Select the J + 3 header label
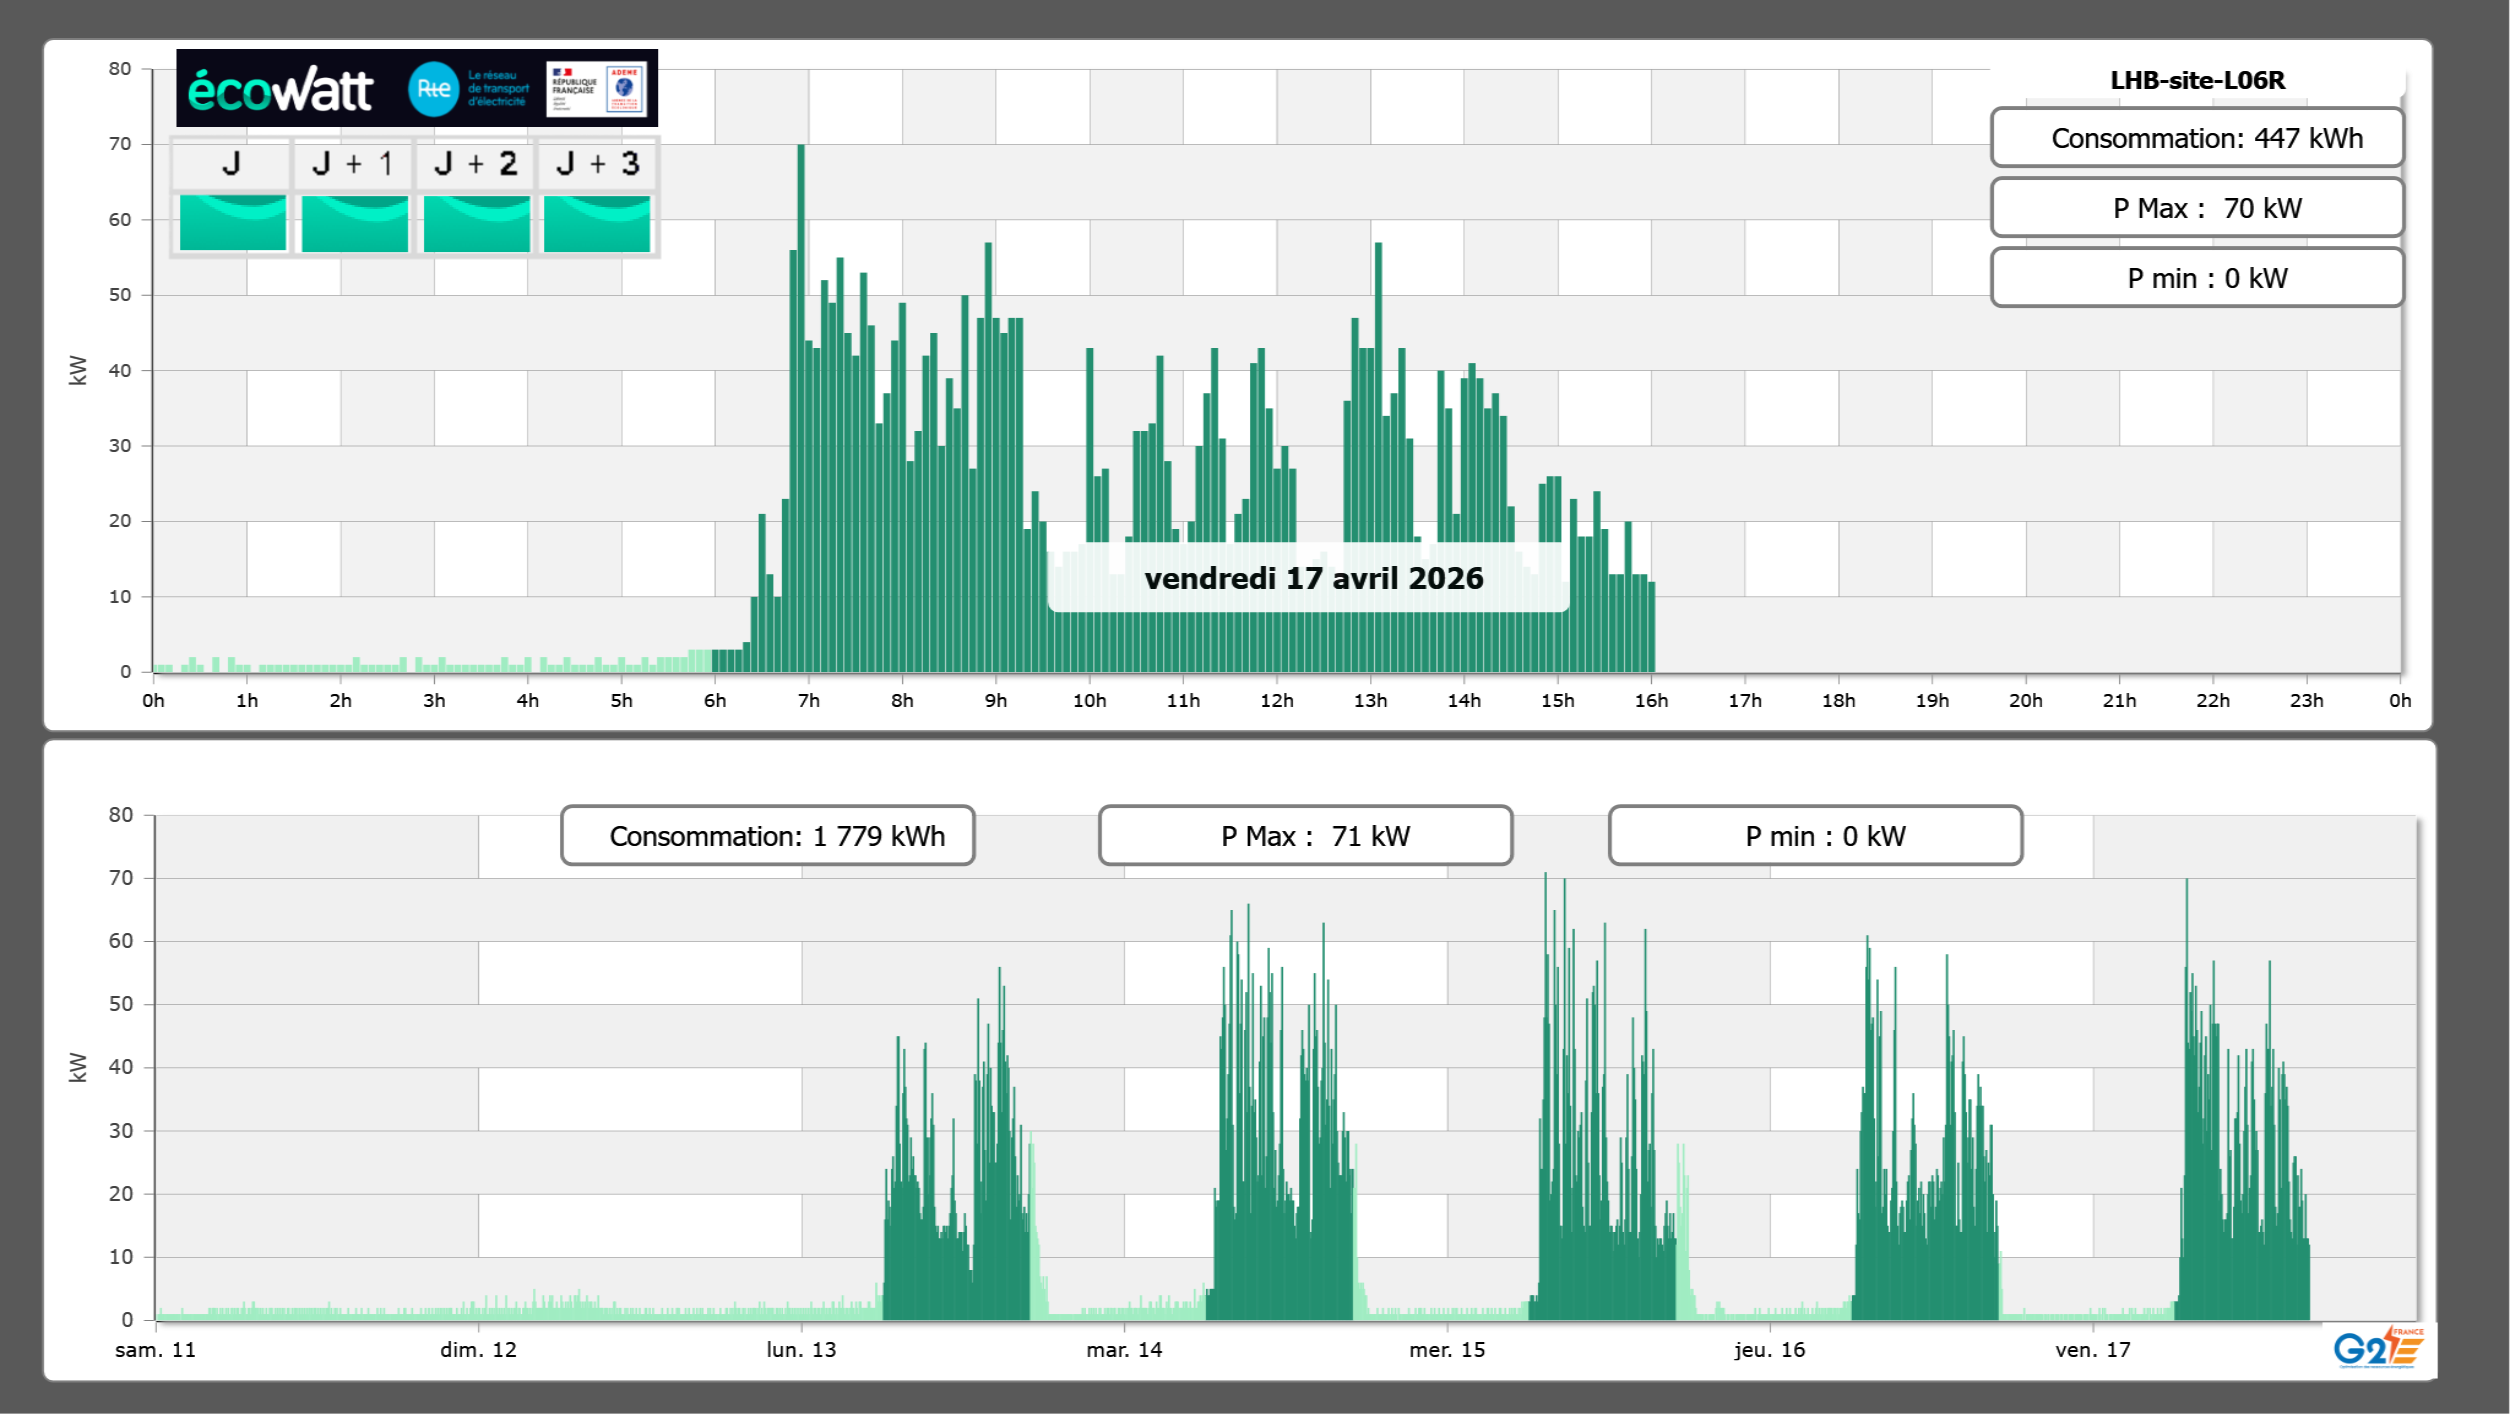Image resolution: width=2511 pixels, height=1415 pixels. [597, 164]
